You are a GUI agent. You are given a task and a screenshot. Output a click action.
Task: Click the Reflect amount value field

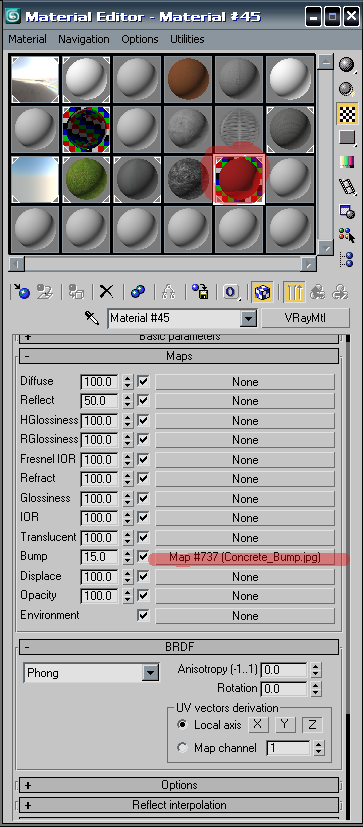click(100, 401)
